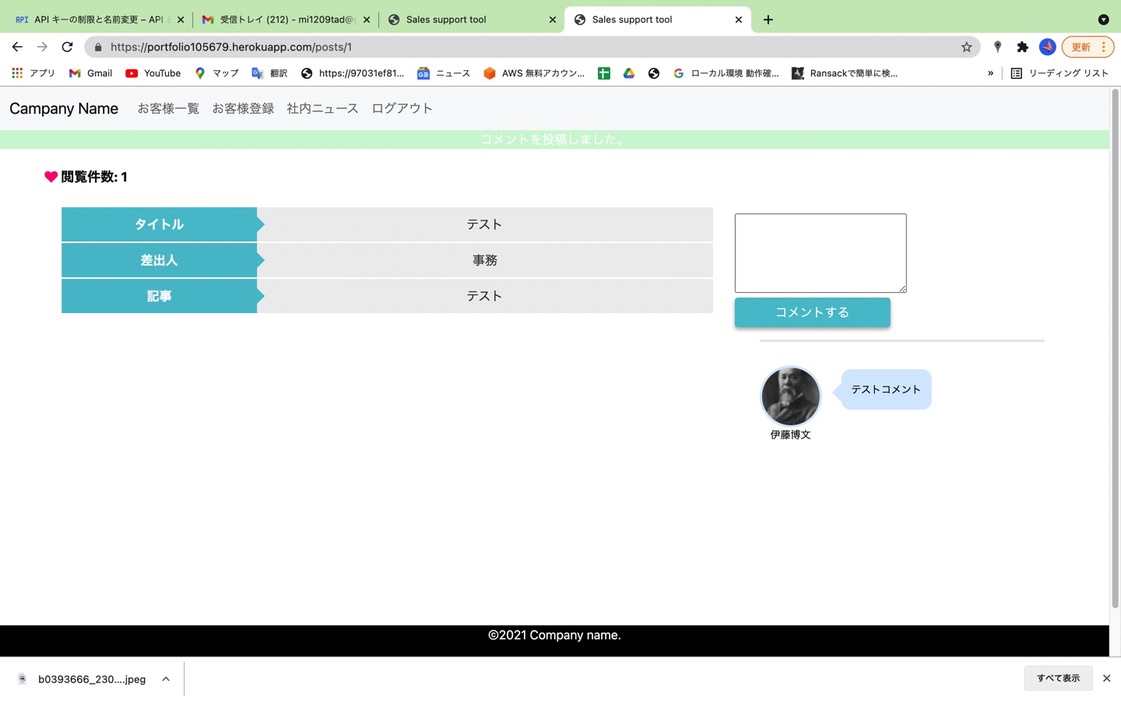Bookmark this page with the star icon

(966, 47)
